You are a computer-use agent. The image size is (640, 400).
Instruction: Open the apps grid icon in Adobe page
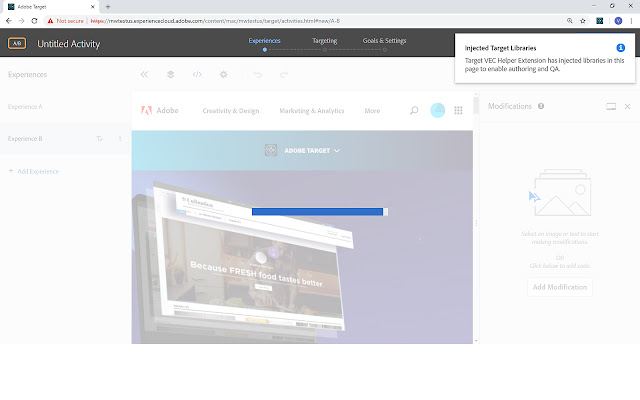click(x=458, y=111)
